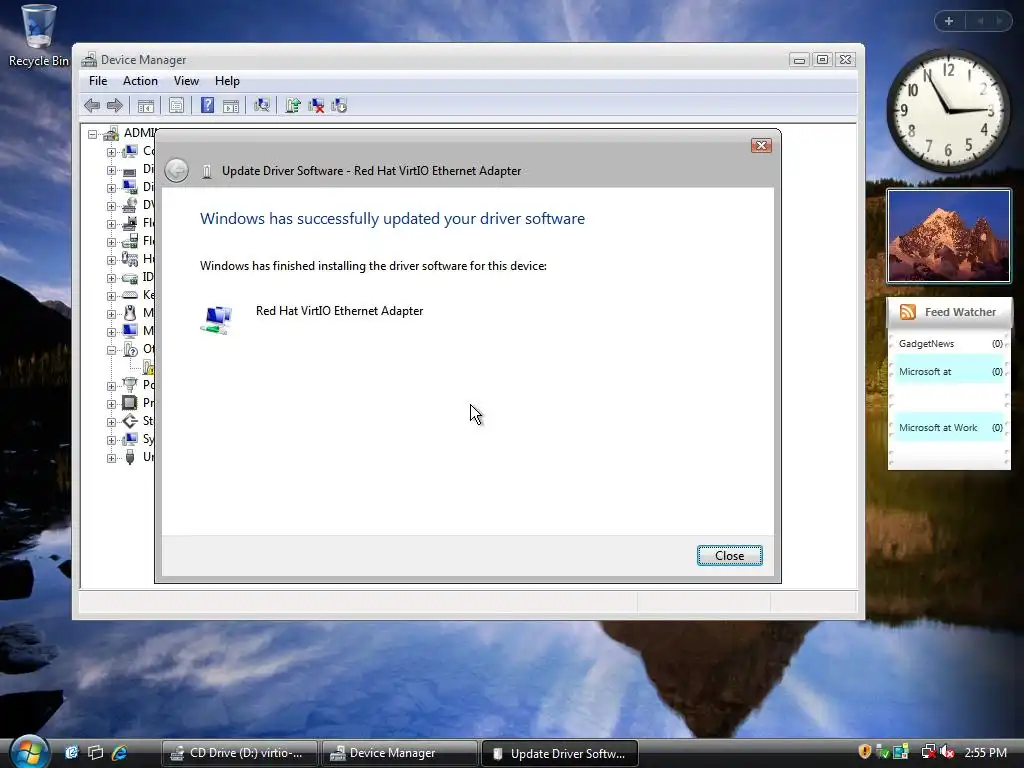
Task: Launch Internet Explorer from quick launch
Action: [x=120, y=753]
